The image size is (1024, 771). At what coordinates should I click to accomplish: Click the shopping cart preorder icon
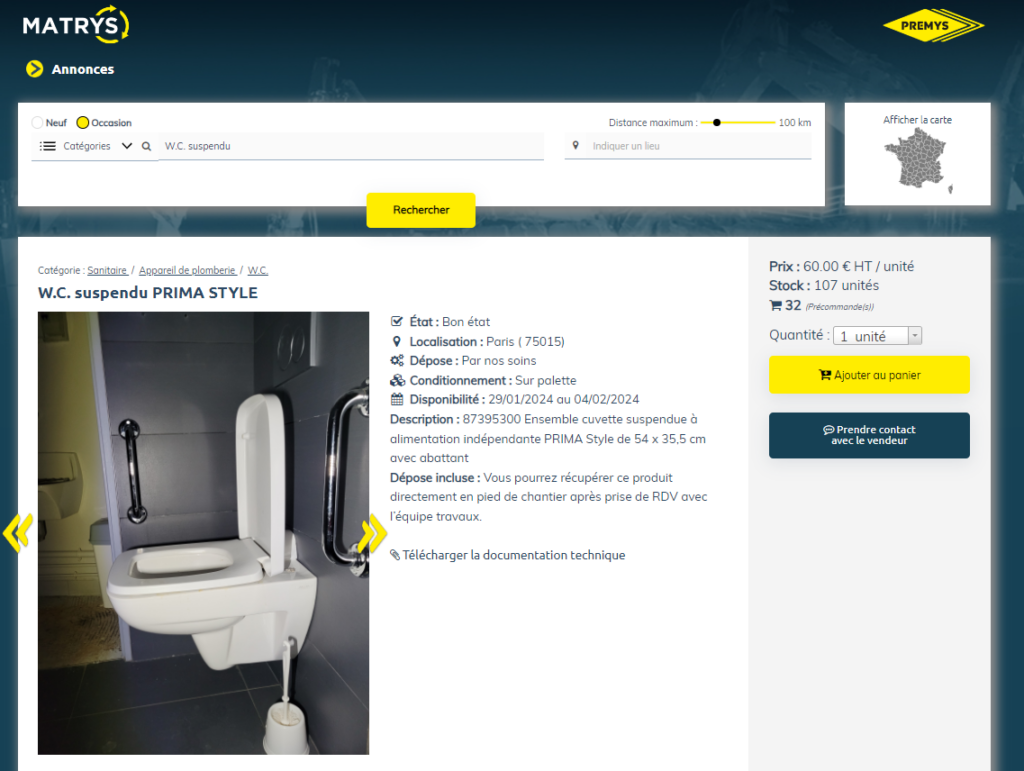coord(775,306)
